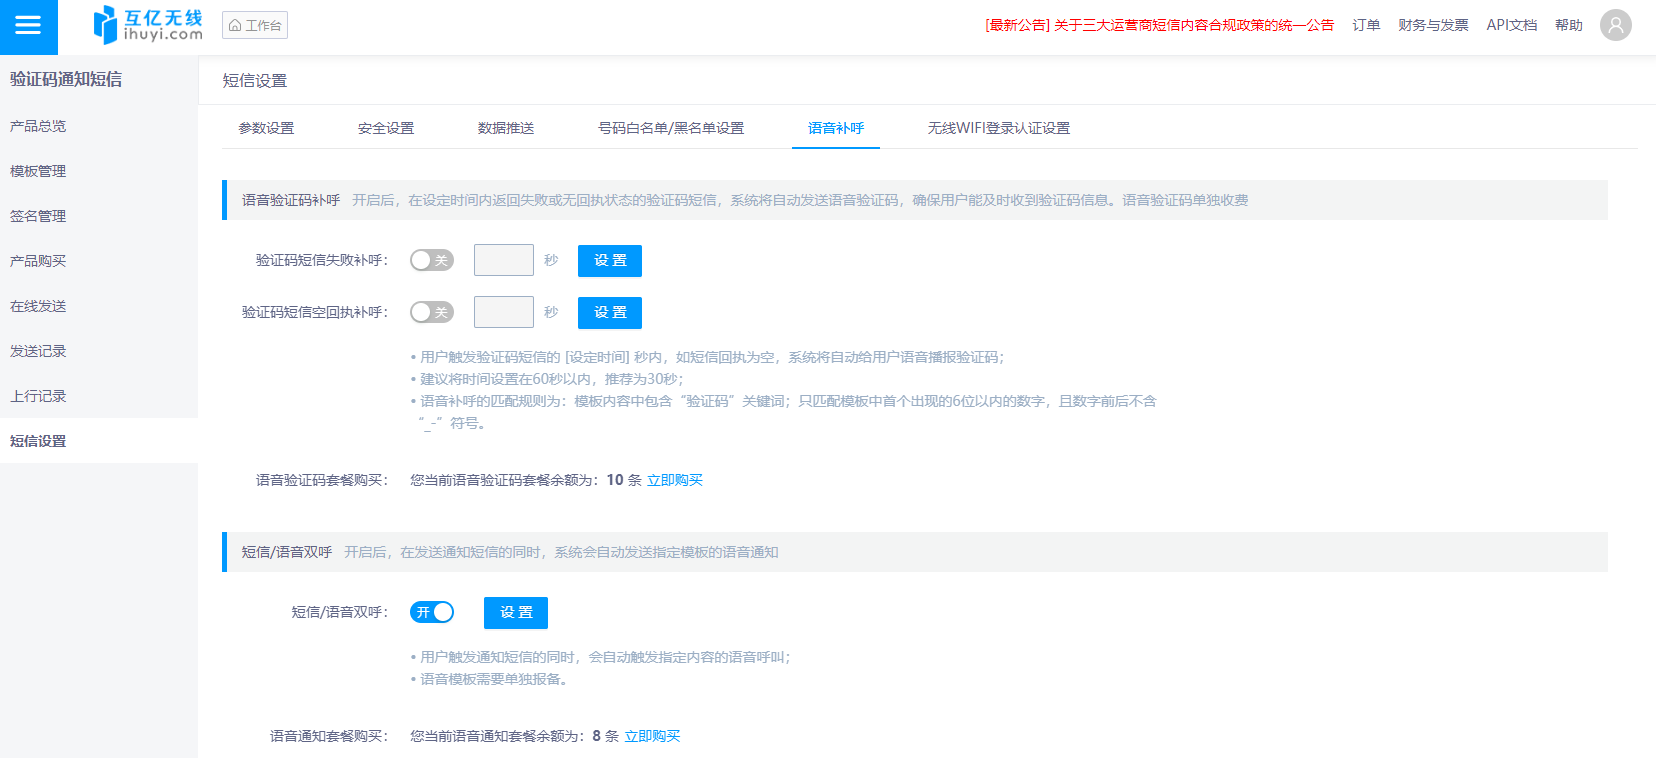Enable 验证码短信失败补呼 toggle
1656x758 pixels.
pyautogui.click(x=432, y=260)
